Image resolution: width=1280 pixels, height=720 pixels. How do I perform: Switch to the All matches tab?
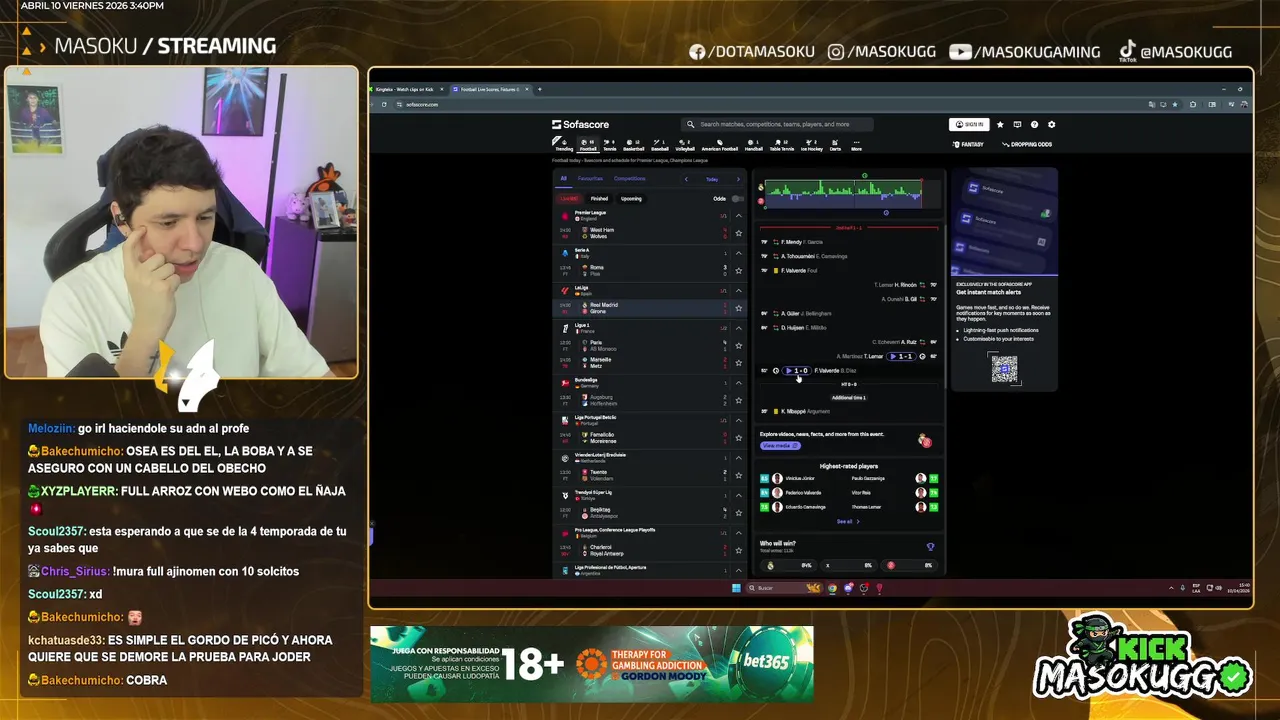click(563, 179)
